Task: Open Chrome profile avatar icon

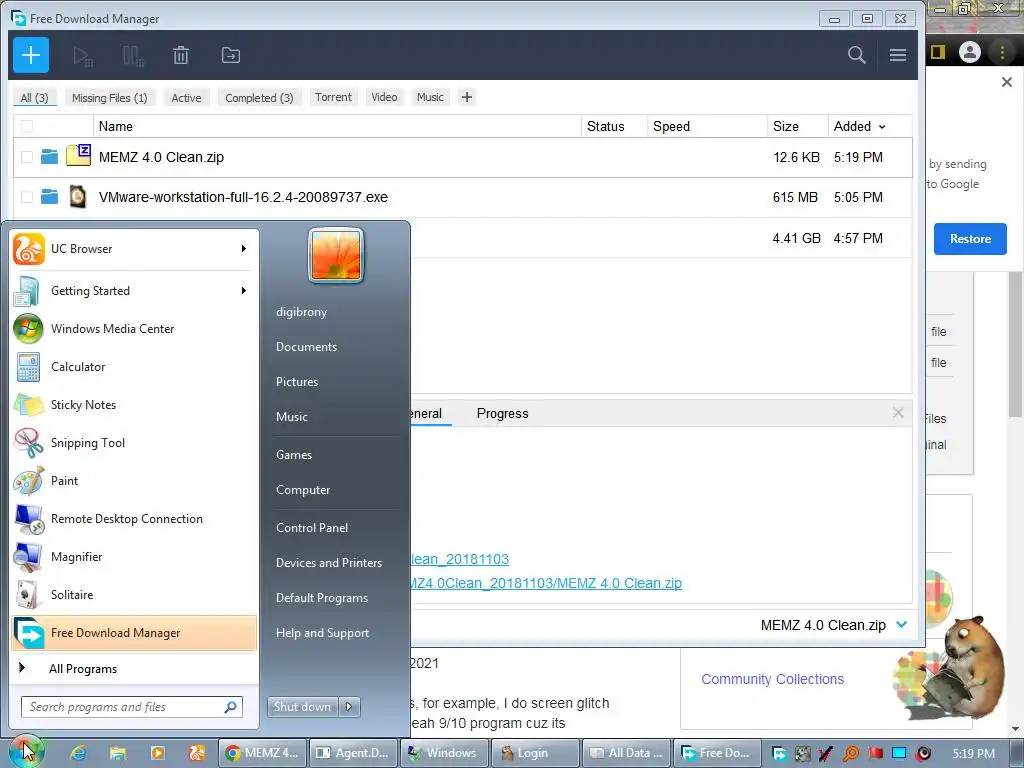Action: (x=970, y=52)
